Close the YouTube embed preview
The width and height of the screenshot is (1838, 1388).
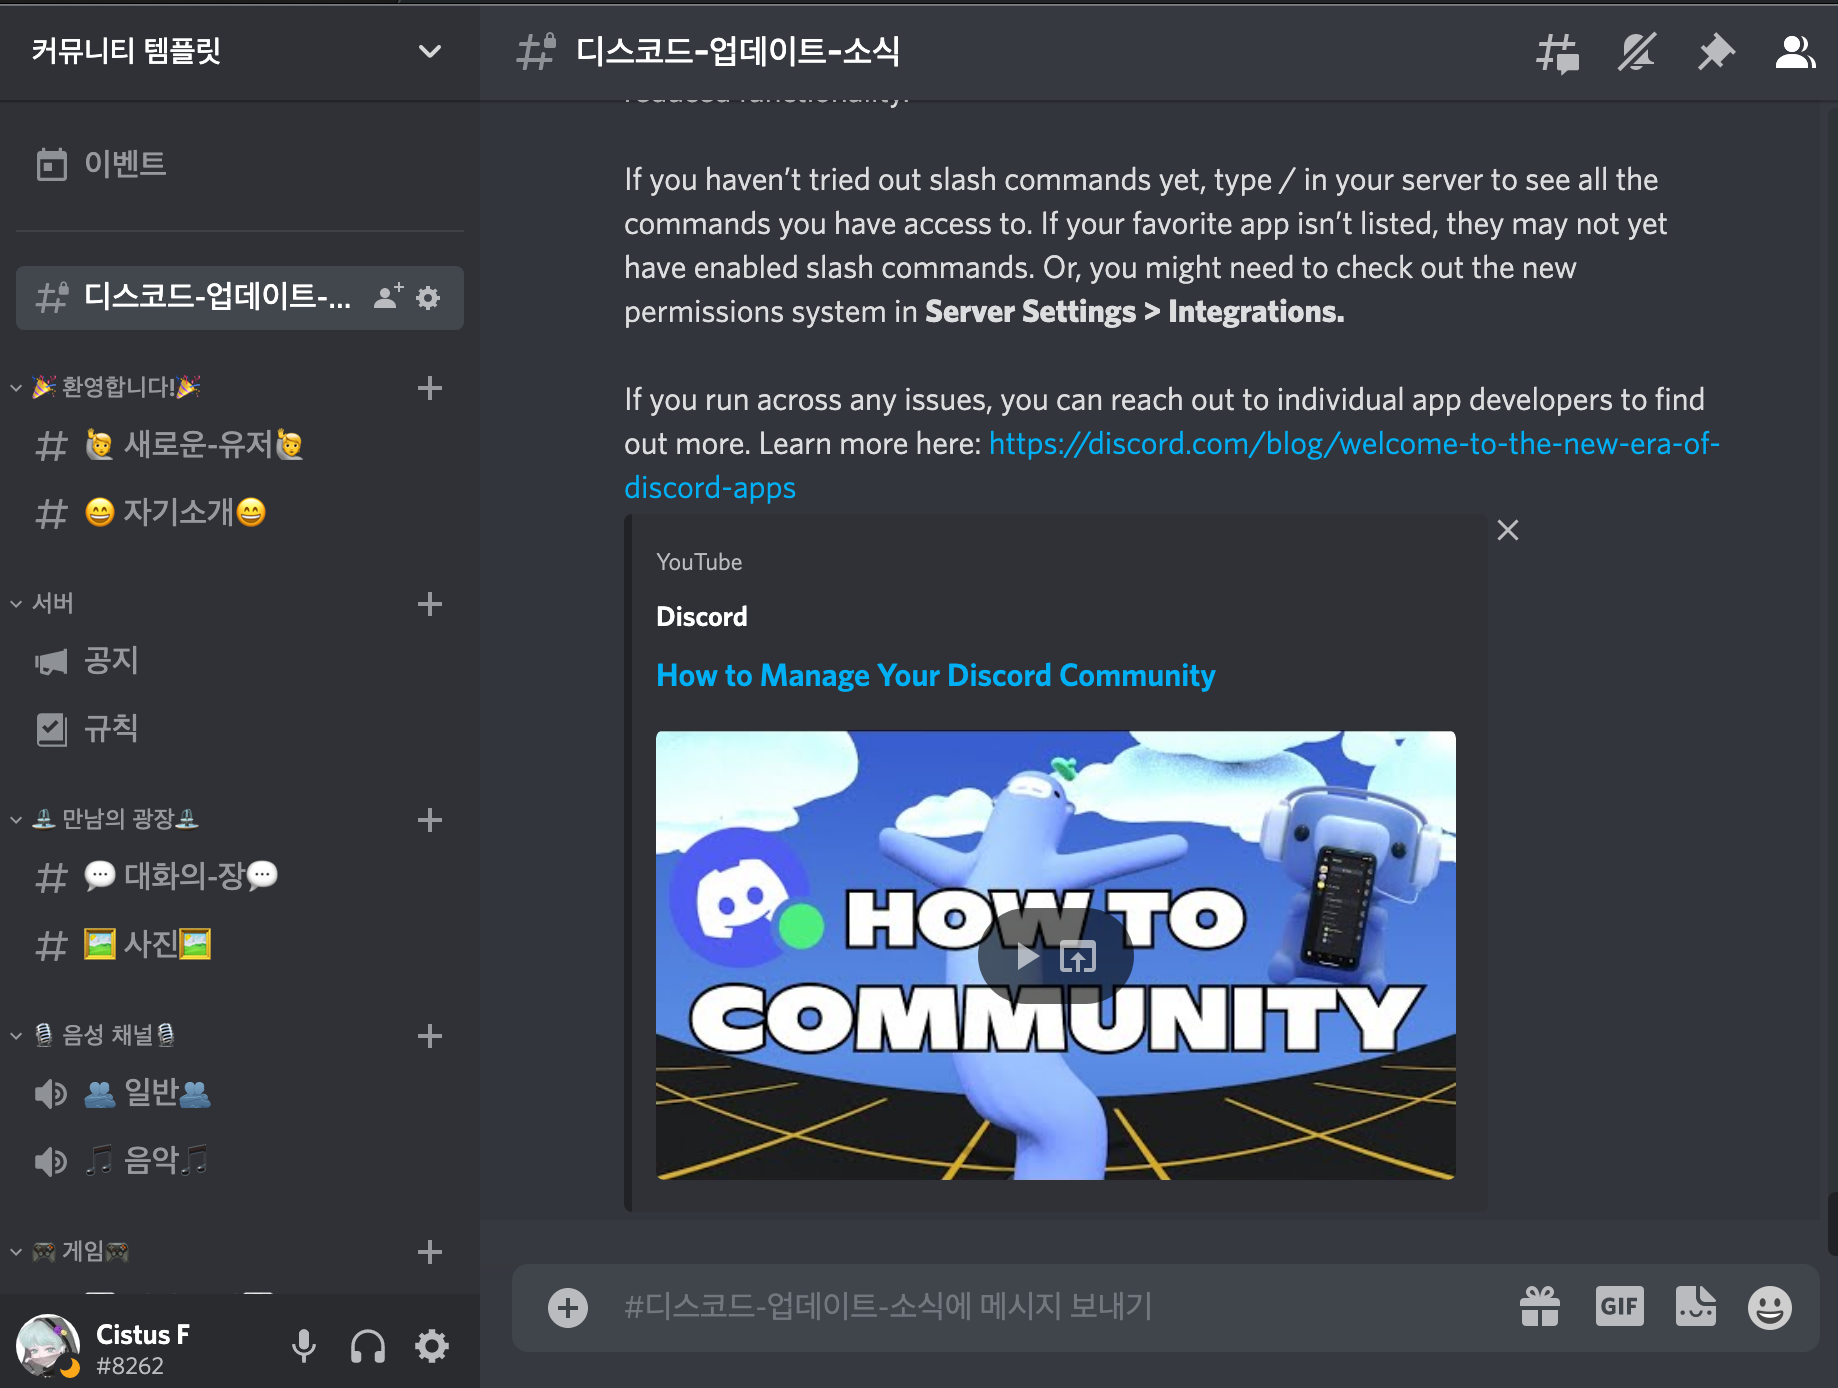point(1508,530)
